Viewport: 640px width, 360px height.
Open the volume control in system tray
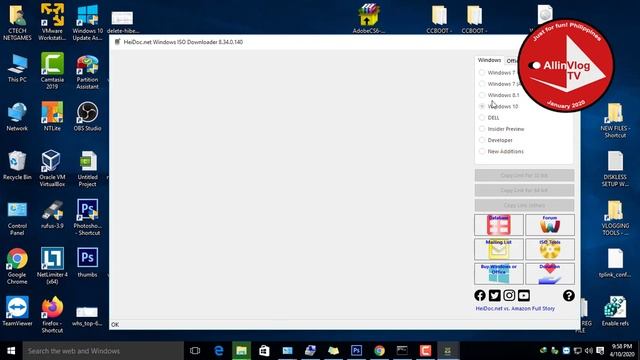[589, 351]
